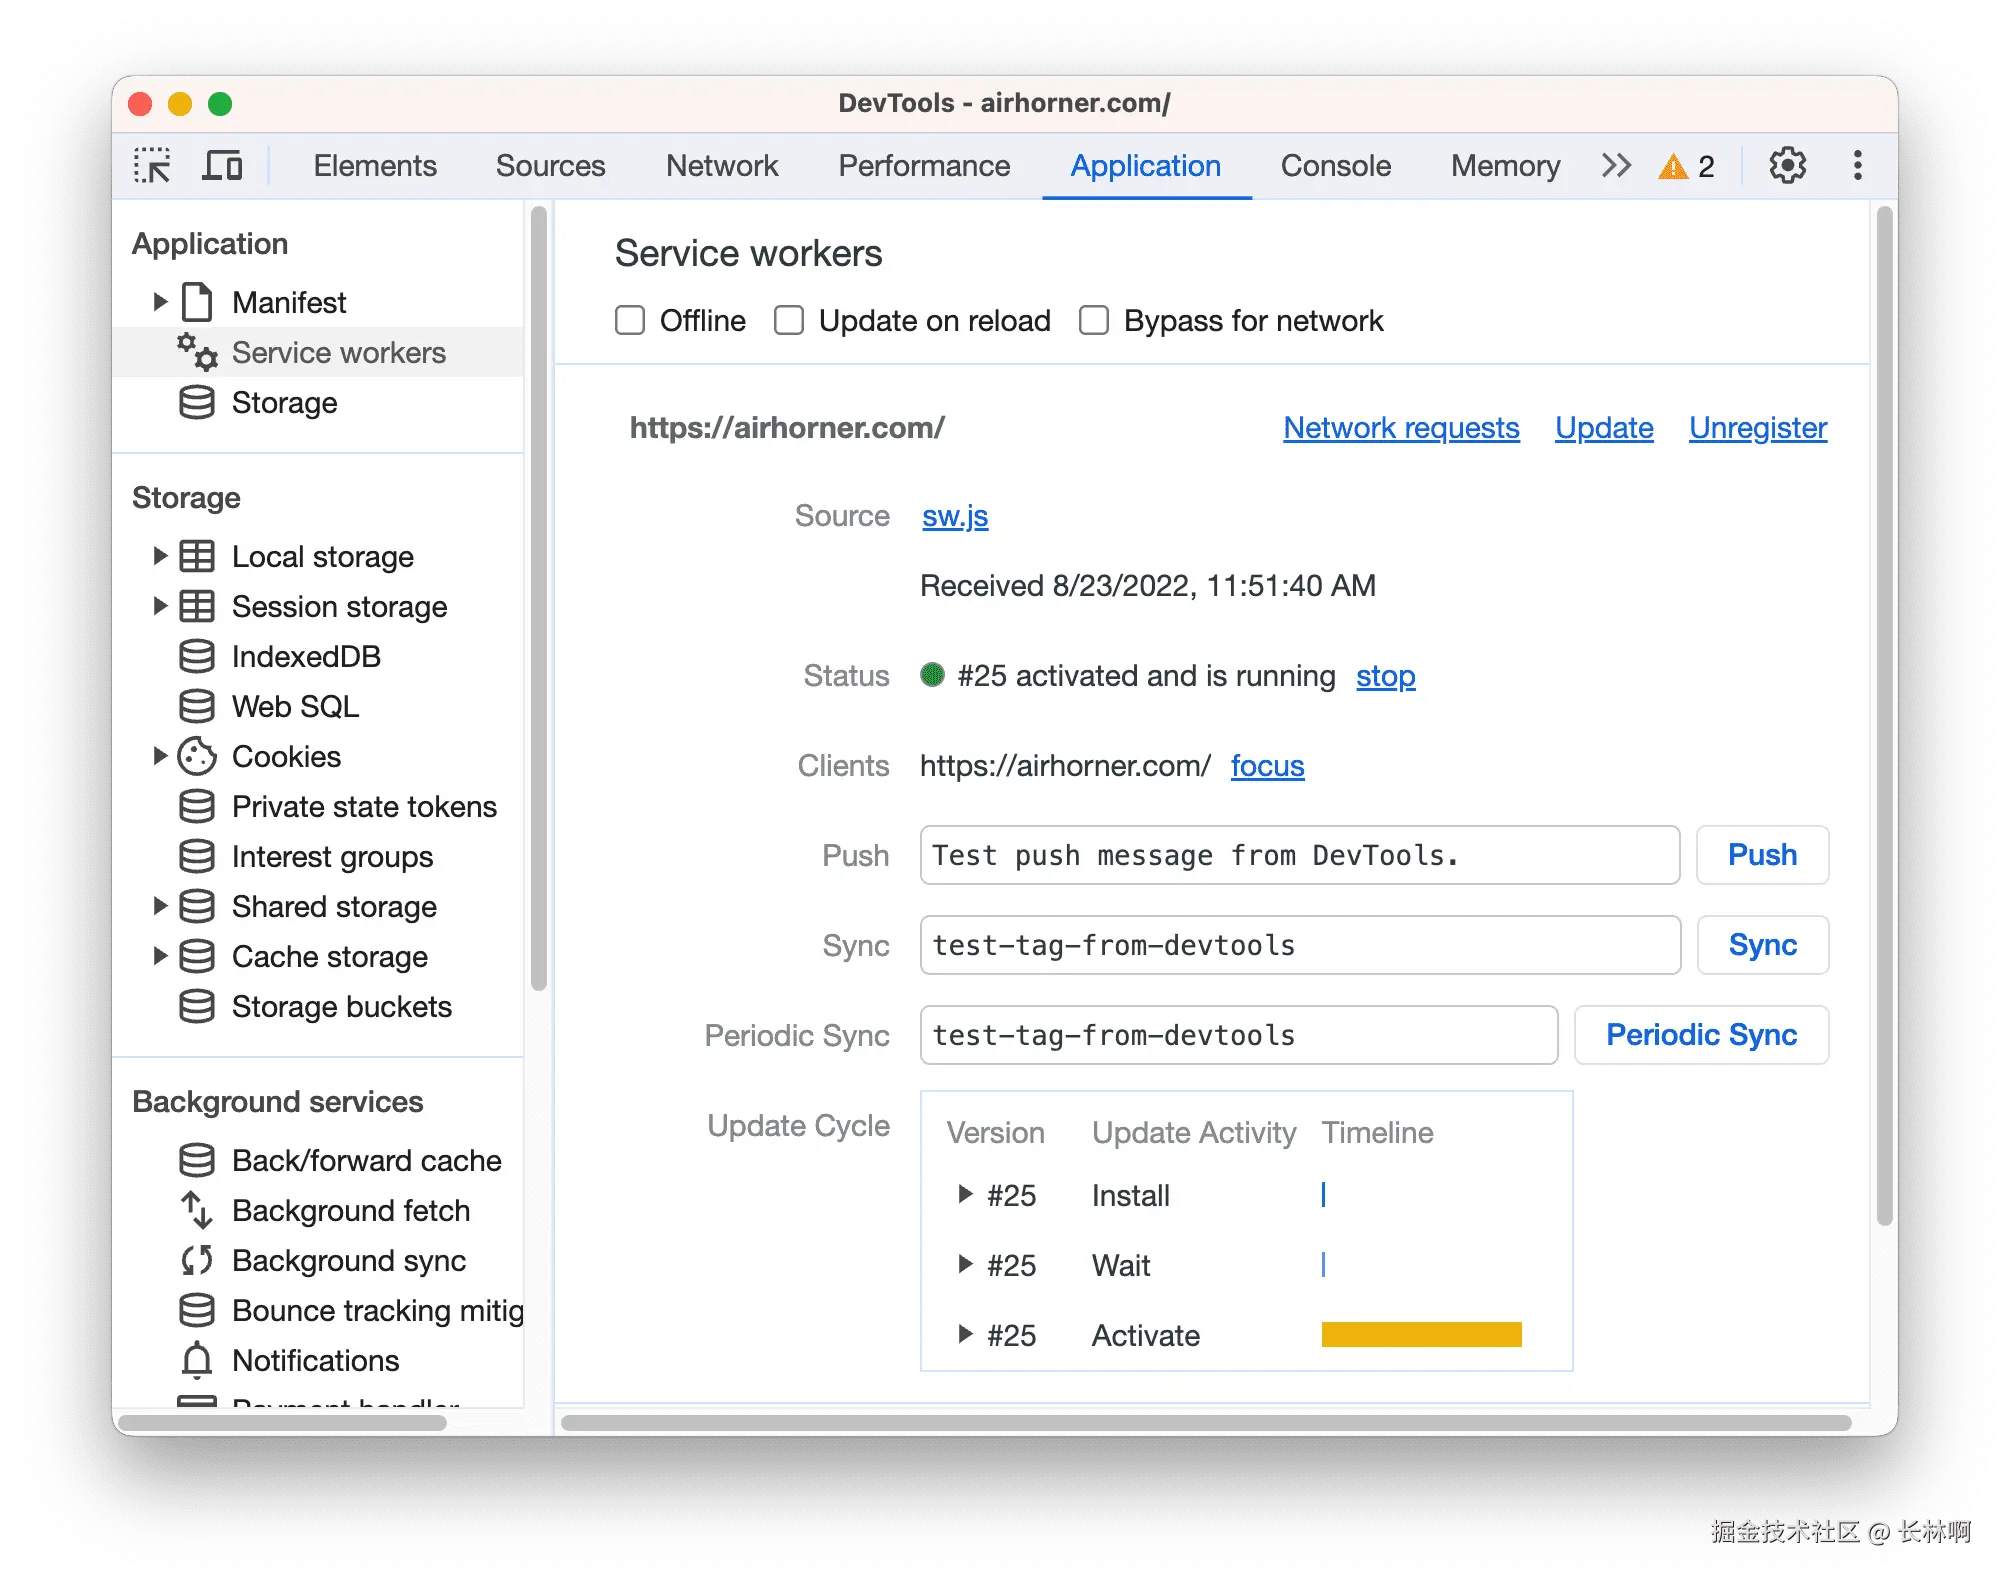Screen dimensions: 2010x1584
Task: Click the Unregister link
Action: [x=1757, y=428]
